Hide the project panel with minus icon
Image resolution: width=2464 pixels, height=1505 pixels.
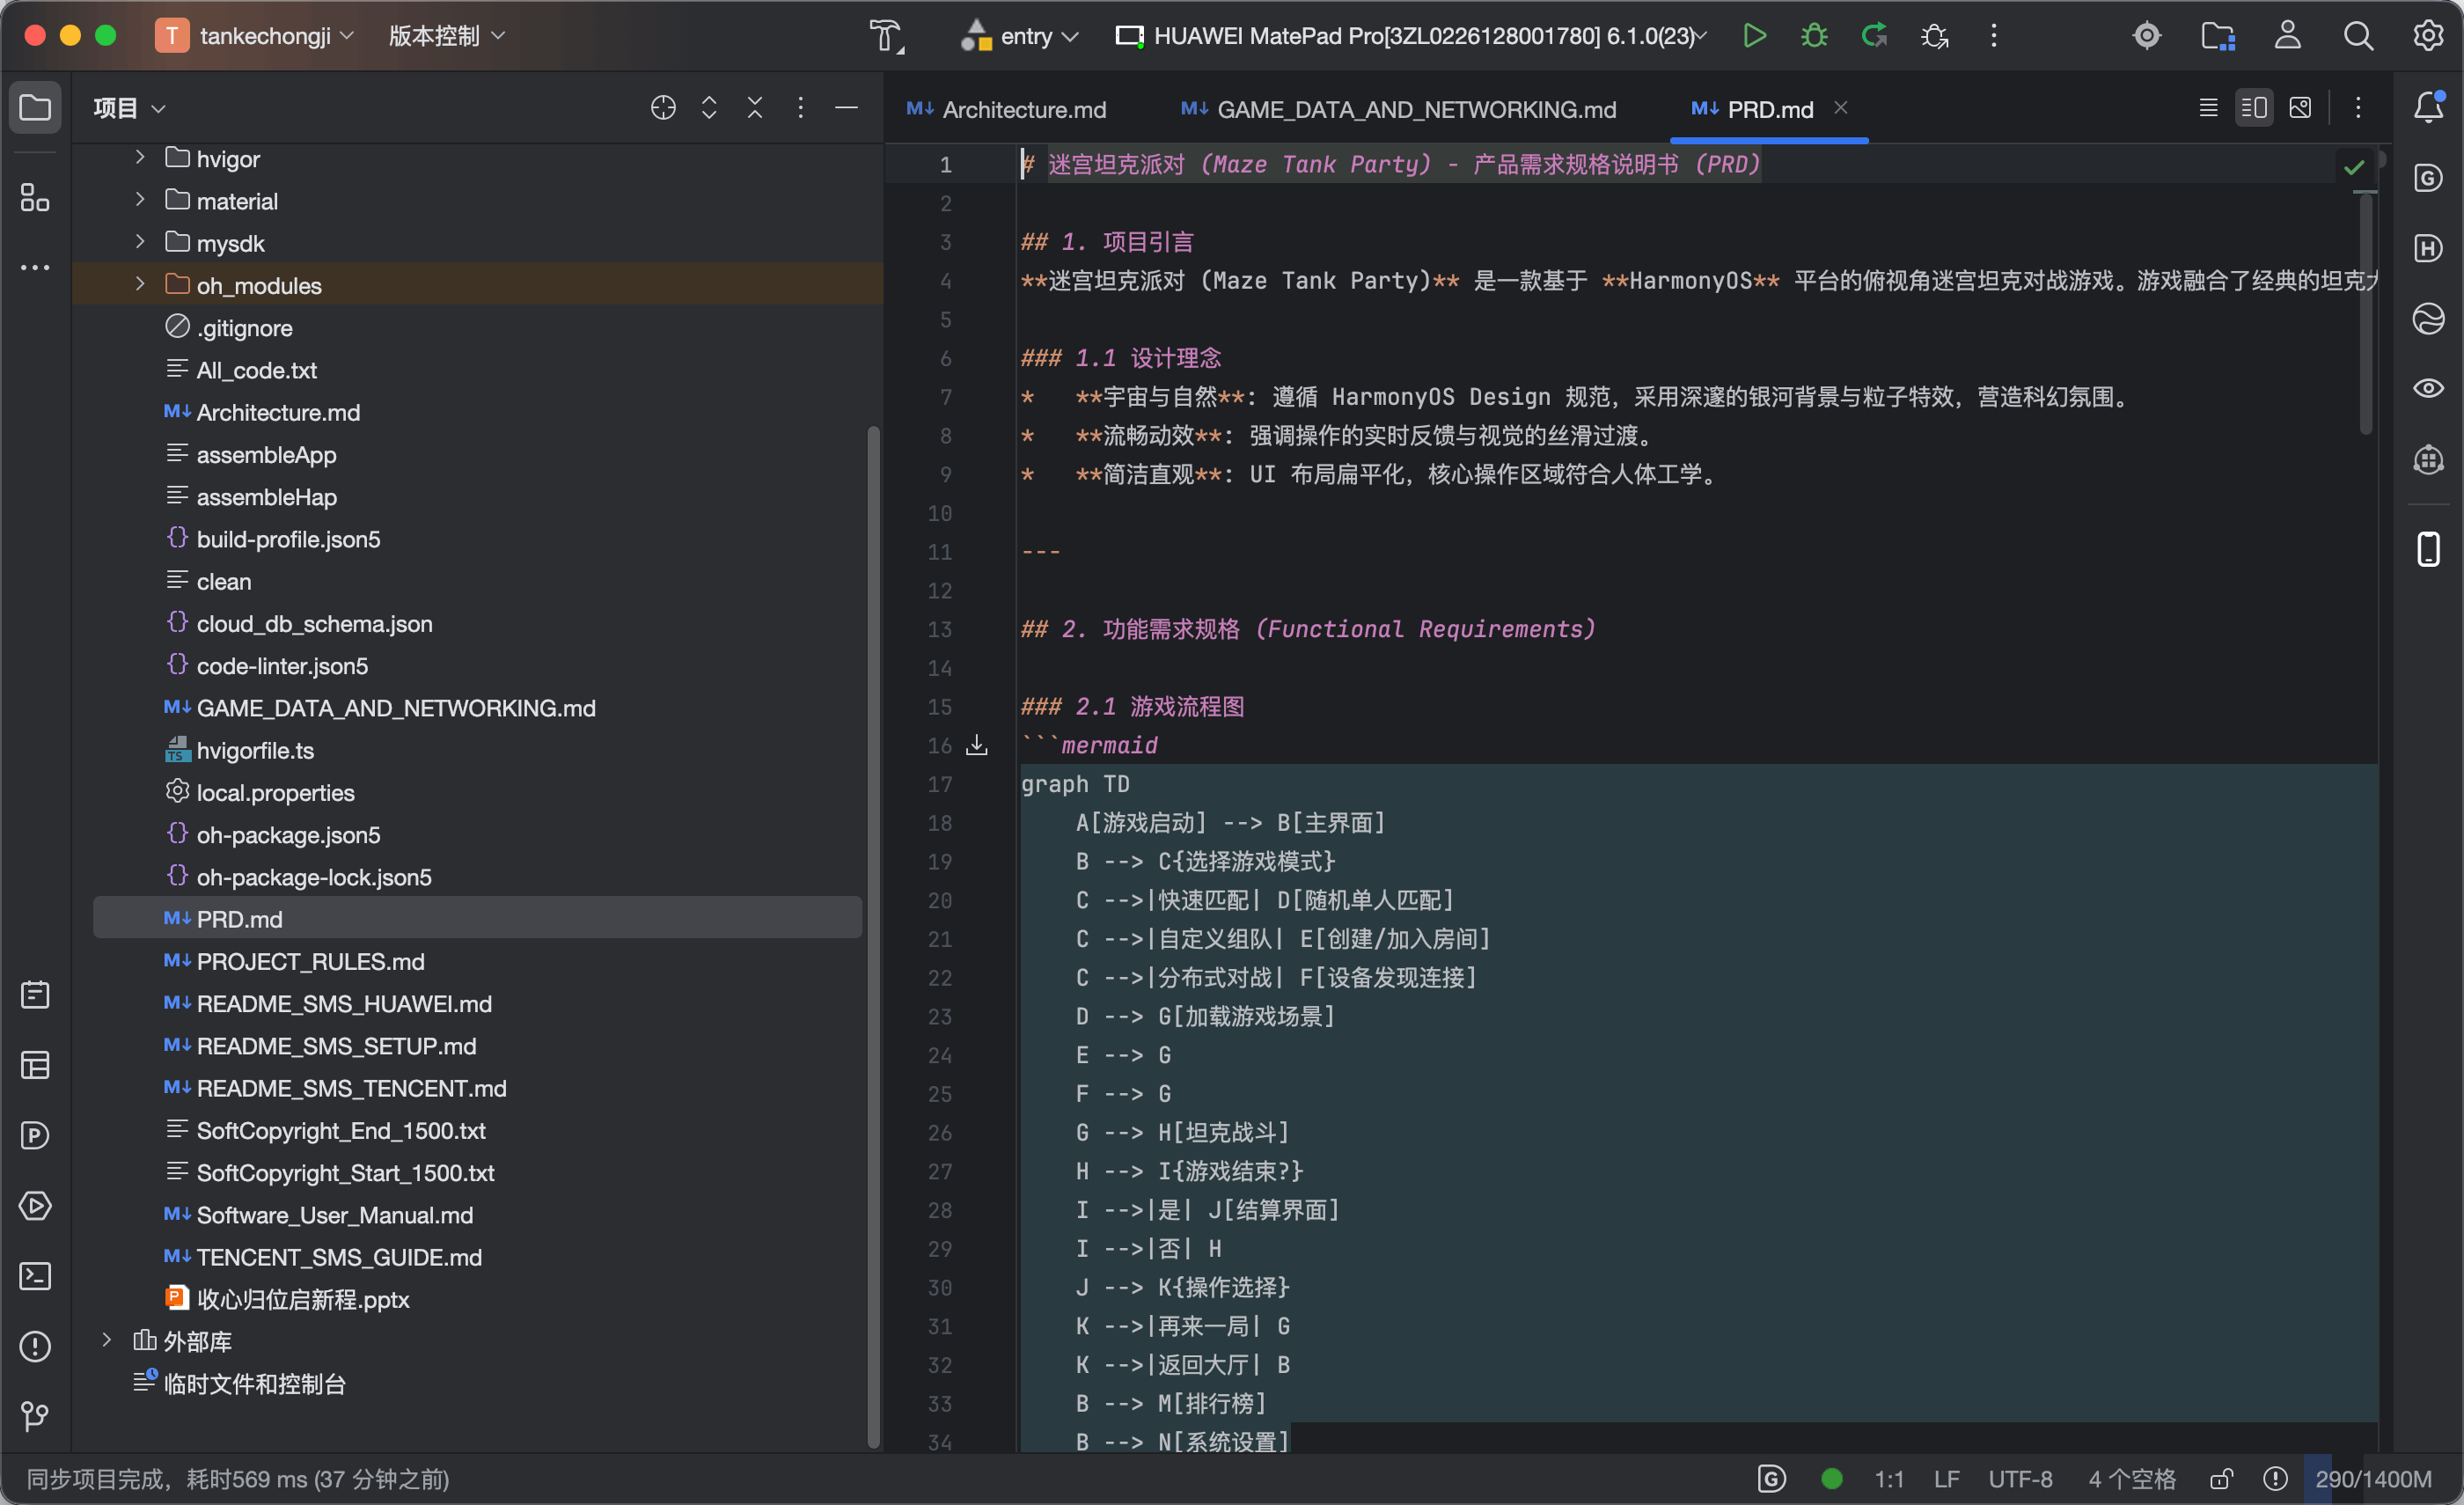click(846, 107)
